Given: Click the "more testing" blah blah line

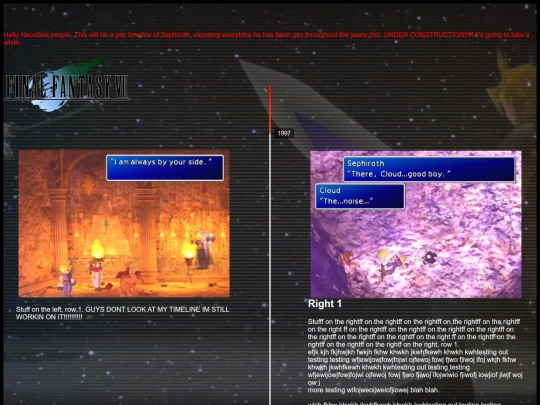Looking at the screenshot, I should coord(373,390).
